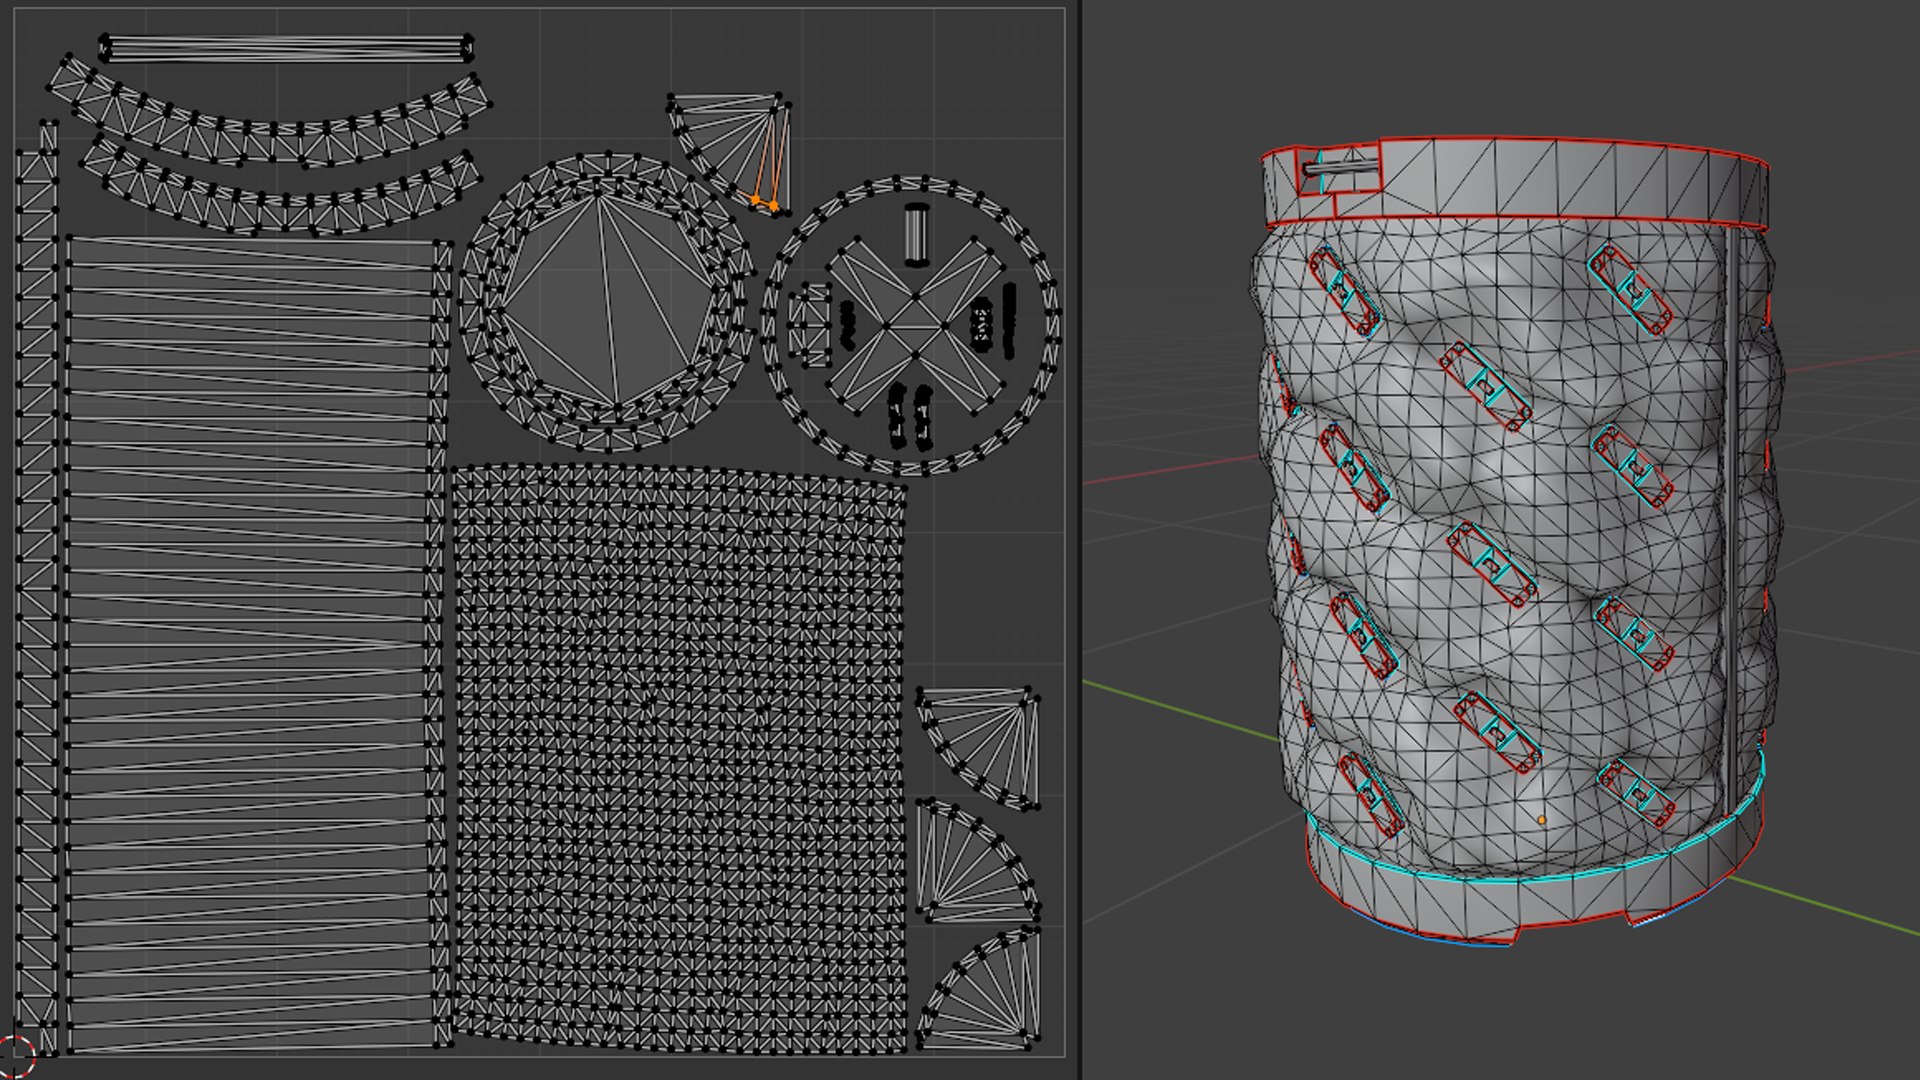1920x1080 pixels.
Task: Select the fan island with orange selected edges
Action: tap(735, 150)
